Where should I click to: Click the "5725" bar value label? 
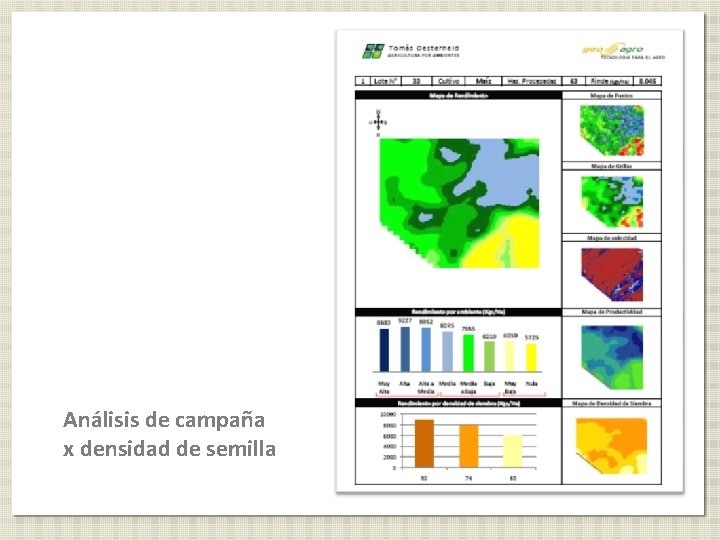click(x=531, y=338)
